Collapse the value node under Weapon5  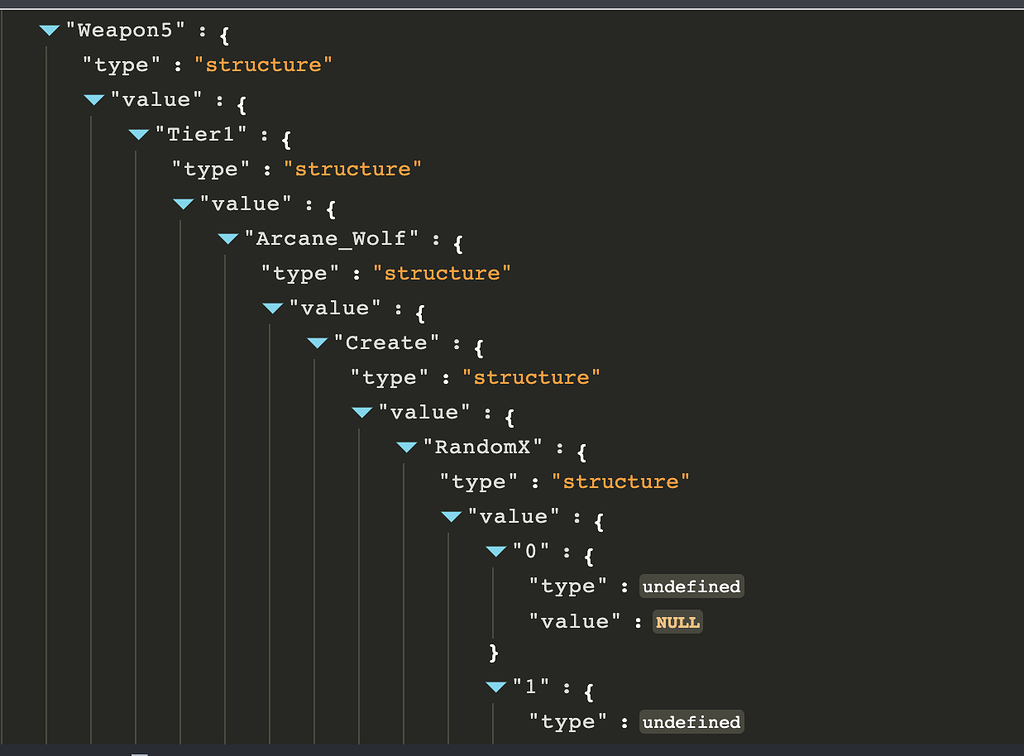(x=93, y=99)
